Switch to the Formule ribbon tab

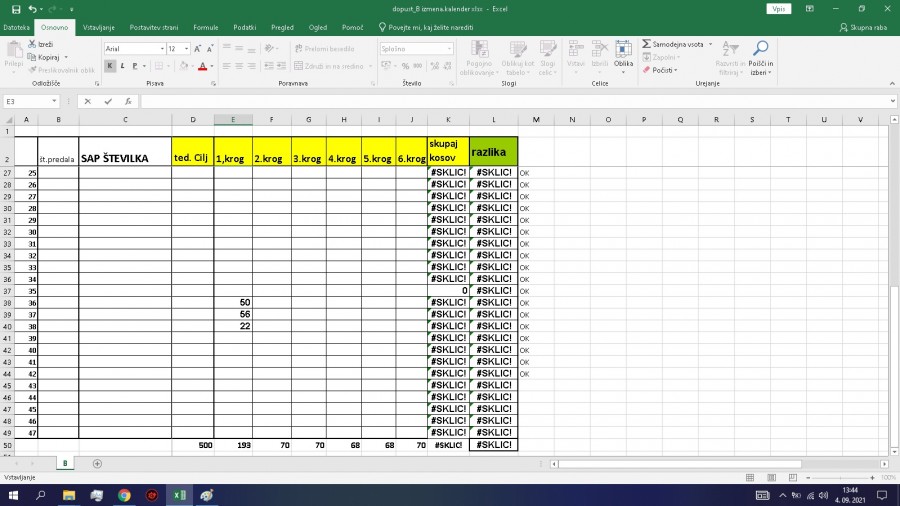pos(205,27)
